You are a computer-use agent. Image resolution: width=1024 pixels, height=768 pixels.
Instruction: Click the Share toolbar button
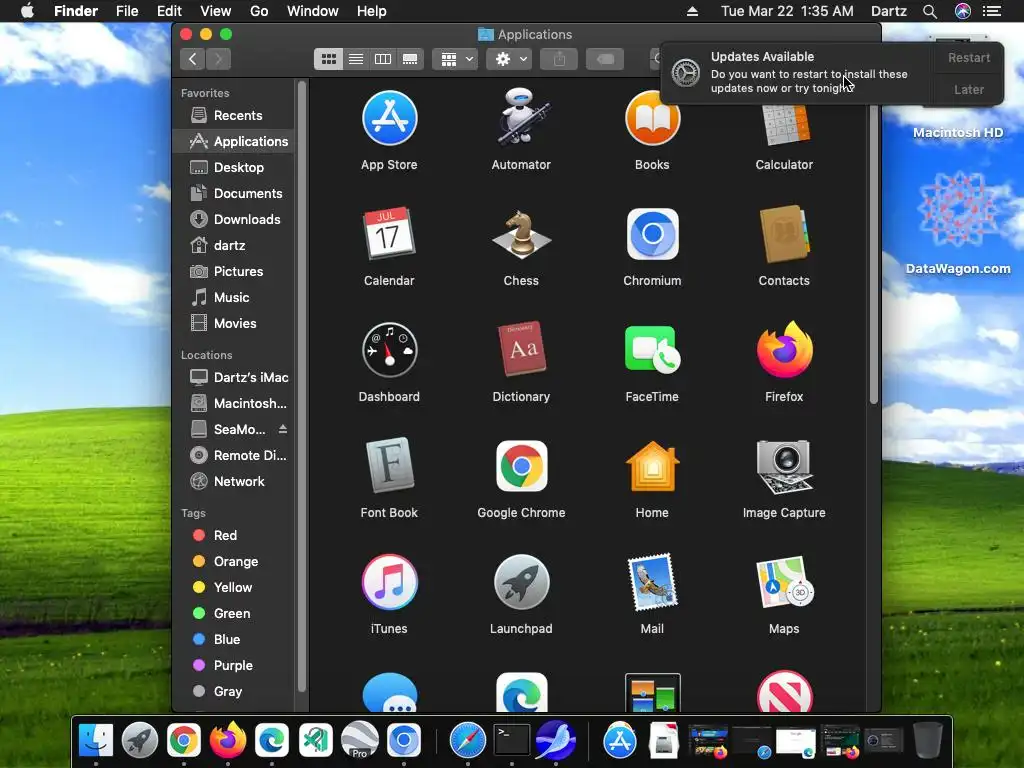tap(559, 59)
